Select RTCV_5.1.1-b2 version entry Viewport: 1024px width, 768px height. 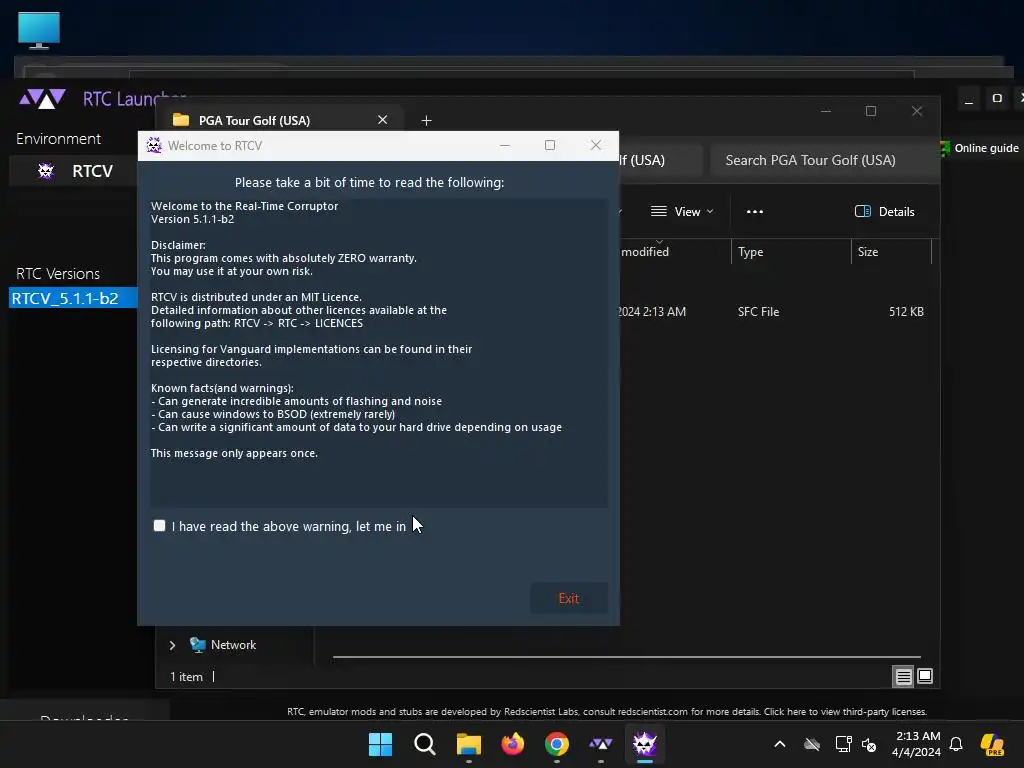click(73, 298)
